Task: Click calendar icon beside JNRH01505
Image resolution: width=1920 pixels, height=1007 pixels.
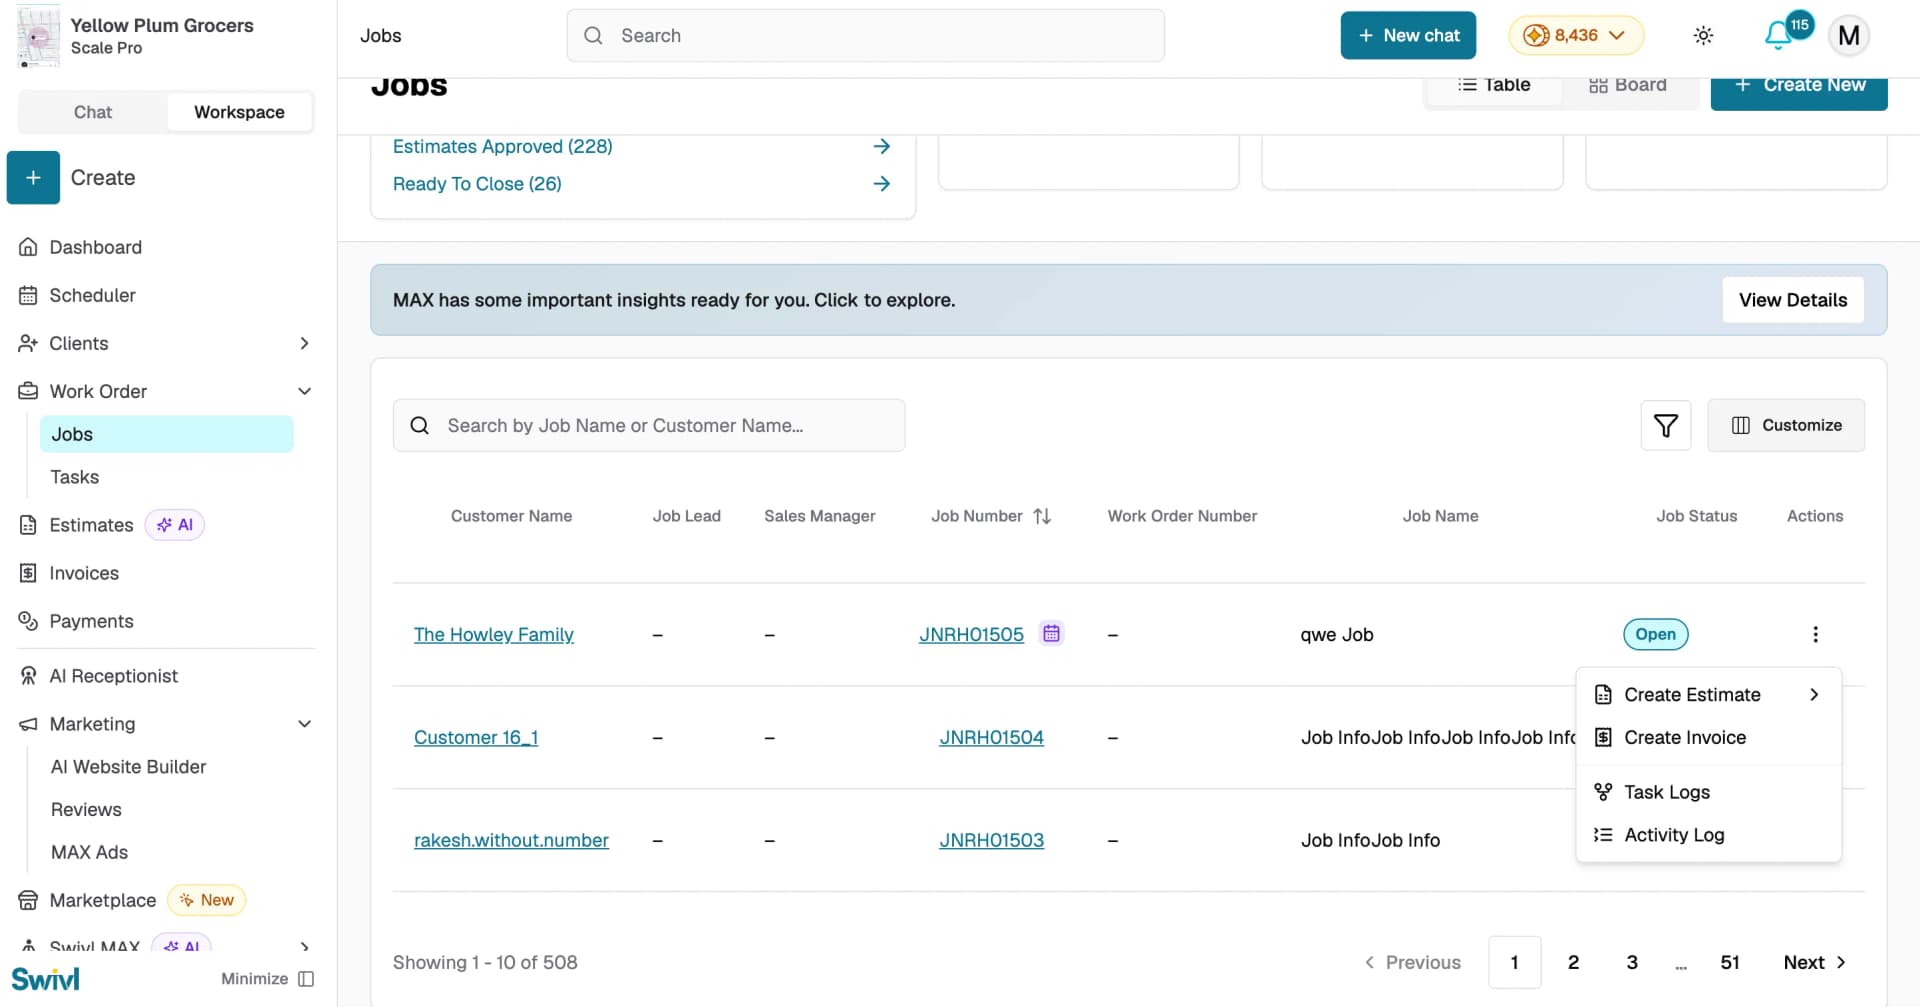Action: pos(1051,633)
